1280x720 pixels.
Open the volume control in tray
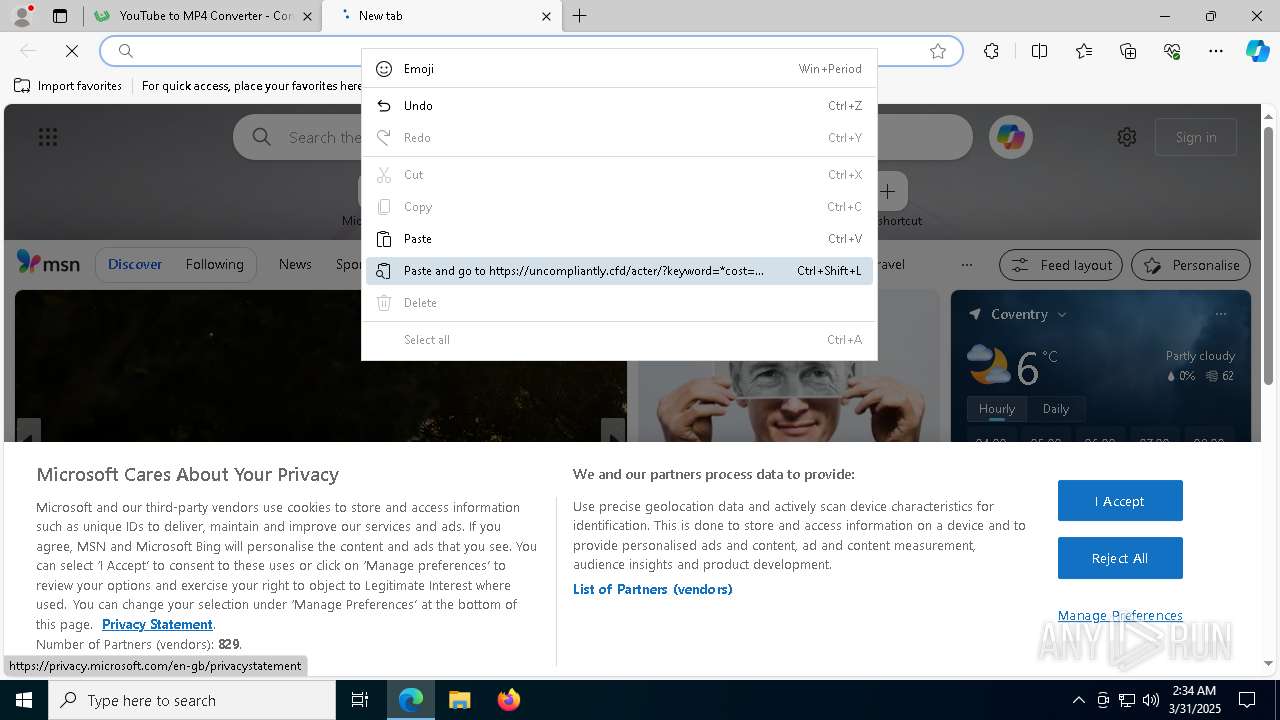point(1151,700)
